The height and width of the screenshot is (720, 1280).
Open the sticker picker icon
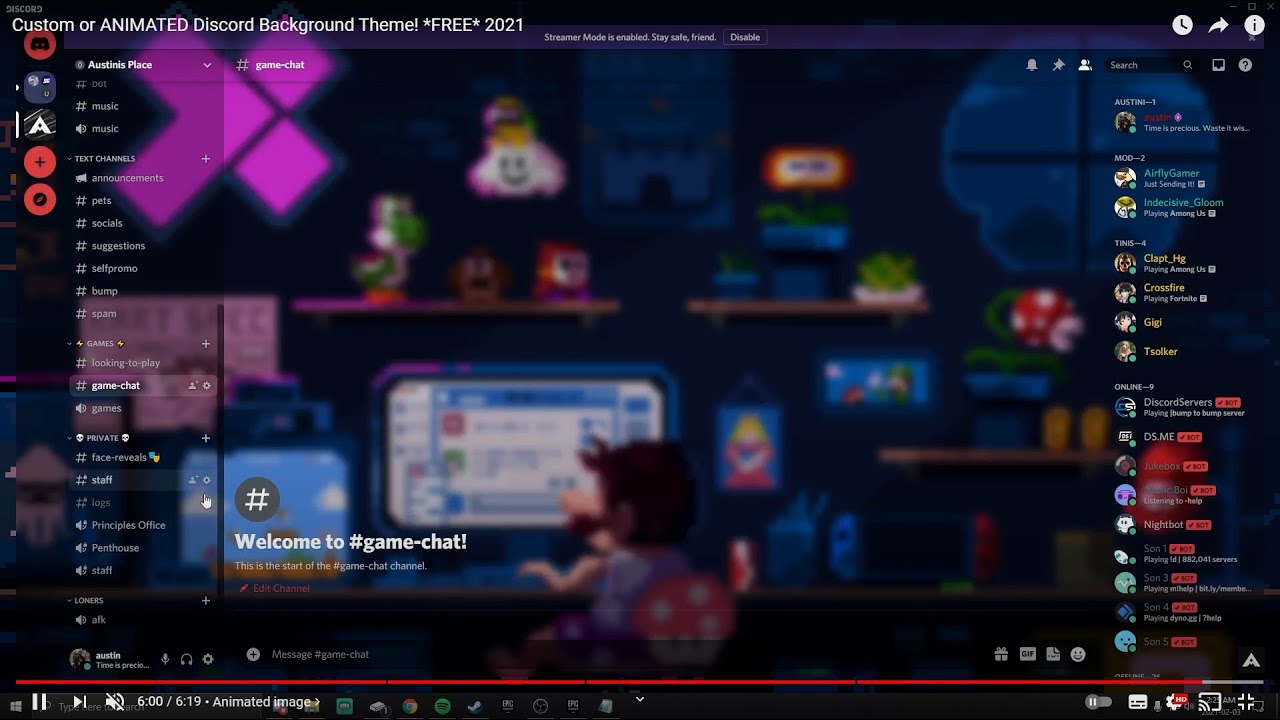(1053, 654)
